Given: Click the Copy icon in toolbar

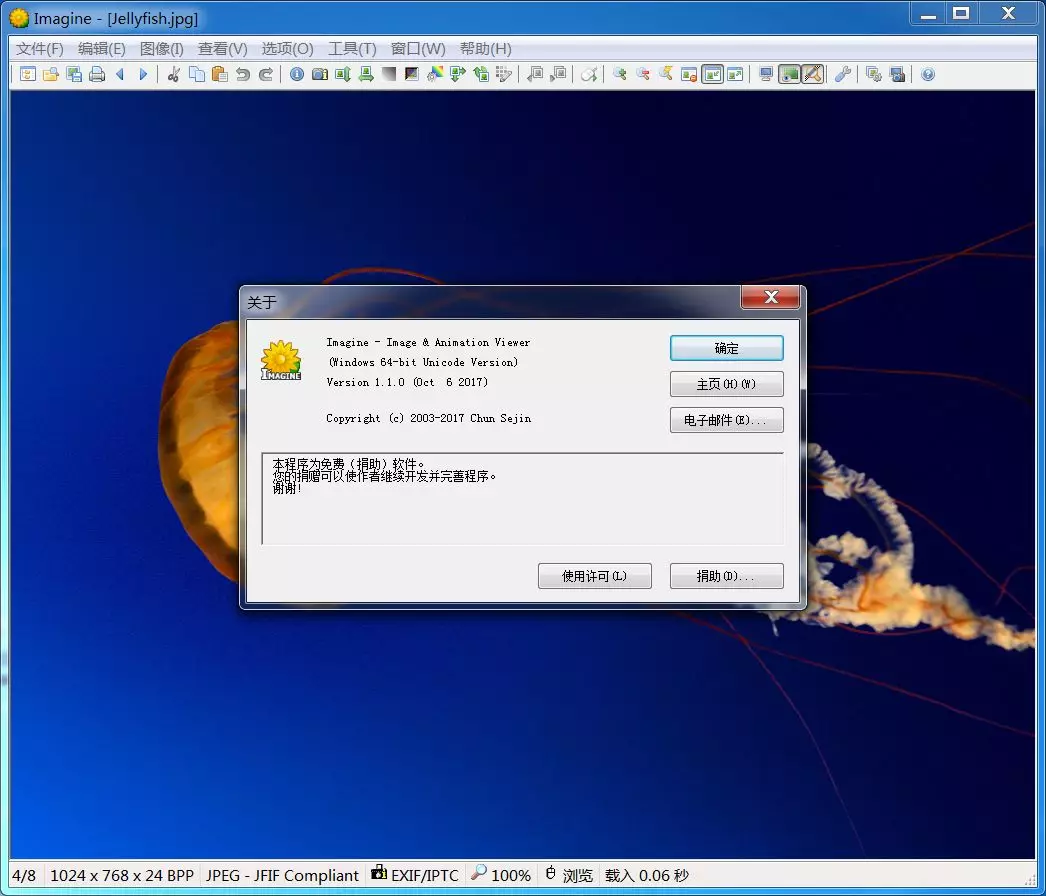Looking at the screenshot, I should (x=197, y=74).
